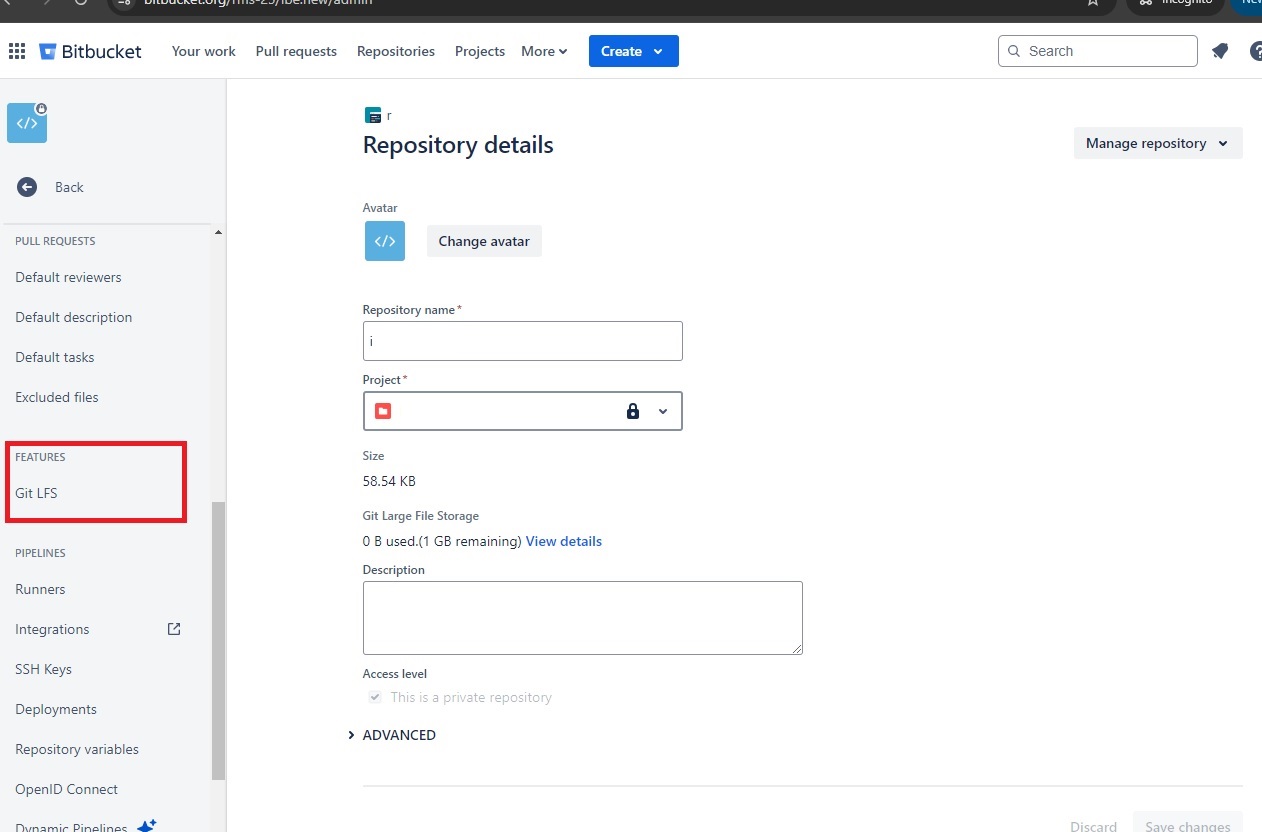Click the View details link

563,541
